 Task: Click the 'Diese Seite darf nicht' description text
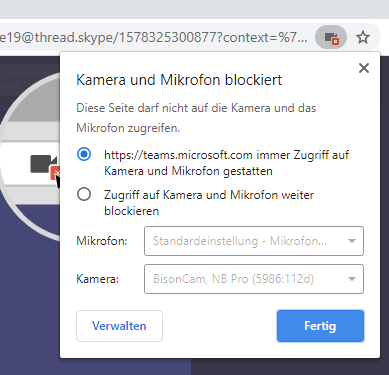[x=196, y=118]
